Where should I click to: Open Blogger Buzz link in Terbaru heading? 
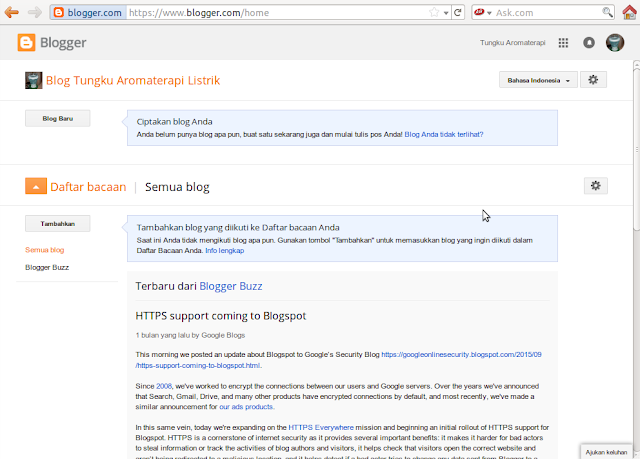[231, 286]
